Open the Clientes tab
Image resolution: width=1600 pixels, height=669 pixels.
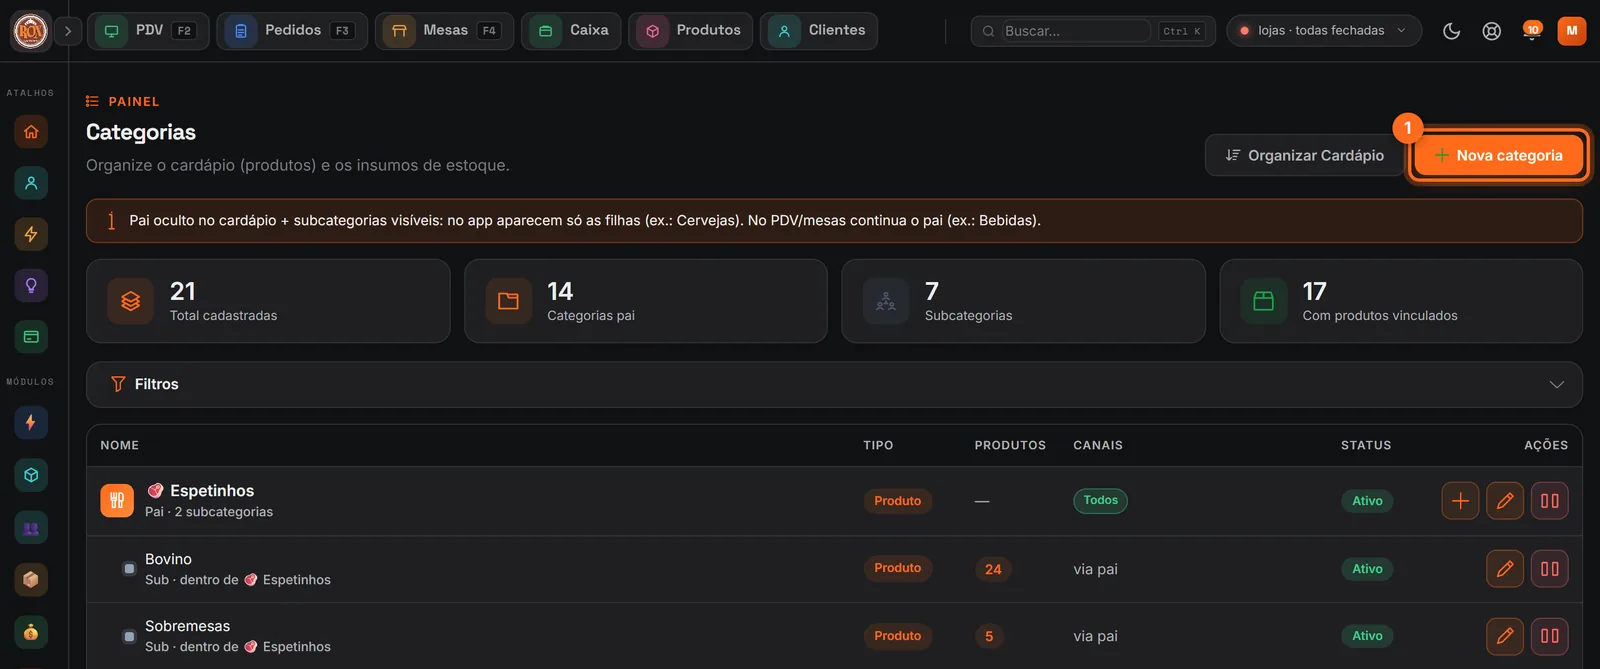pos(819,31)
